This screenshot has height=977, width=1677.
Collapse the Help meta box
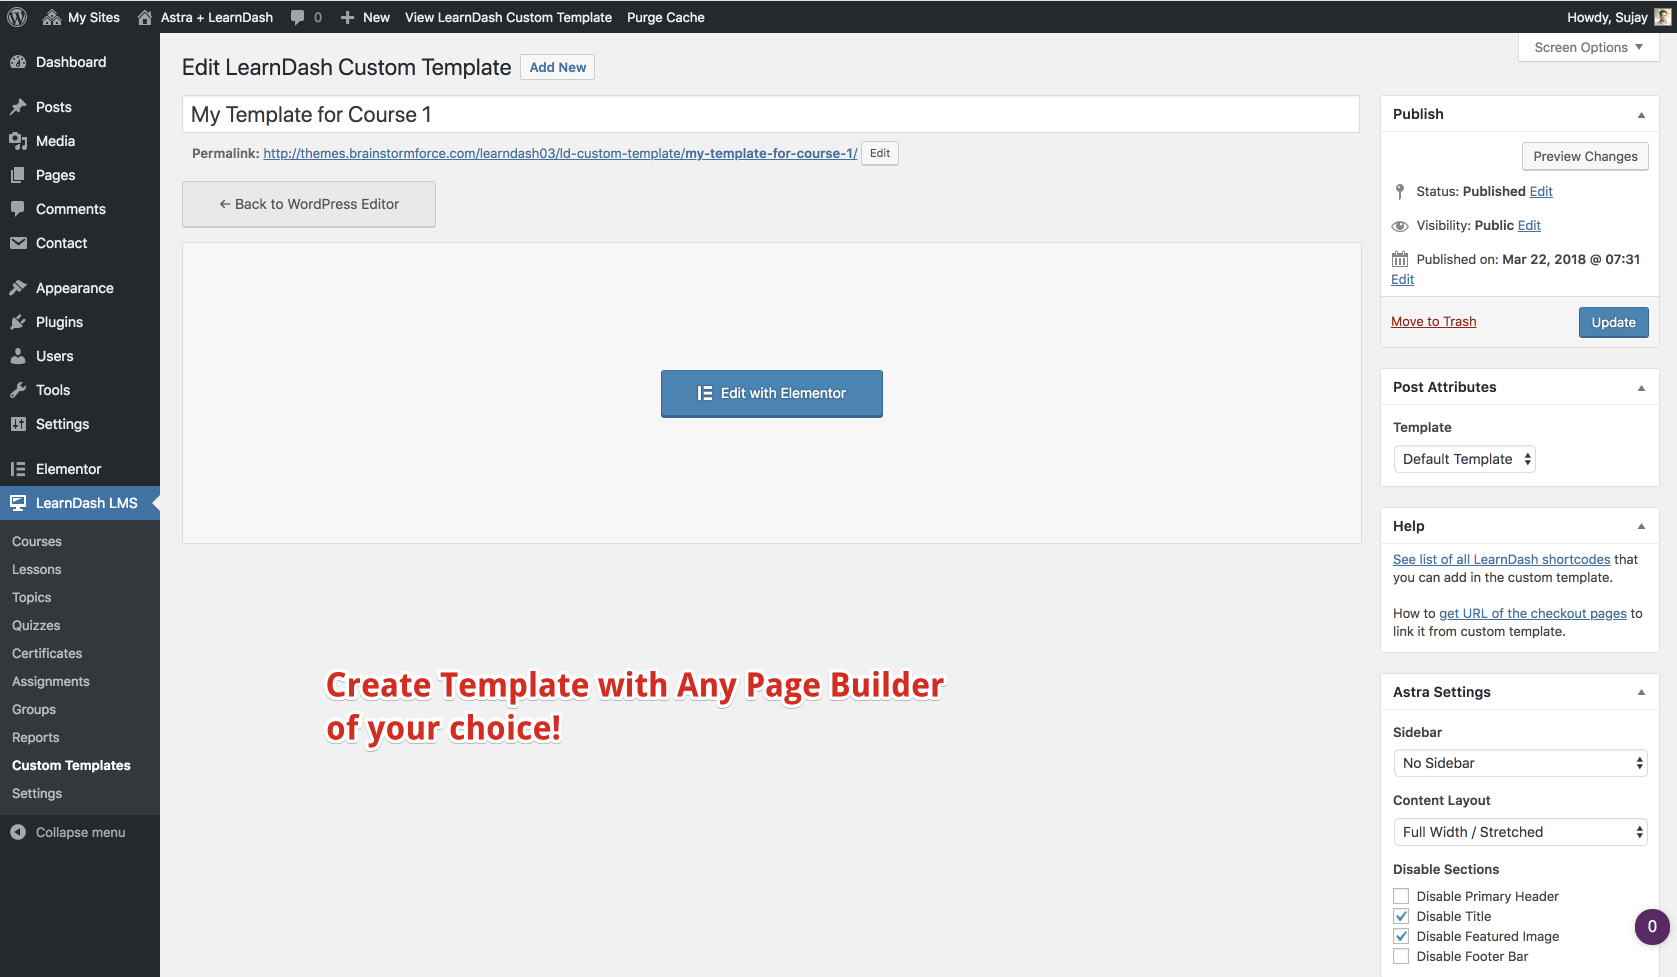point(1641,526)
